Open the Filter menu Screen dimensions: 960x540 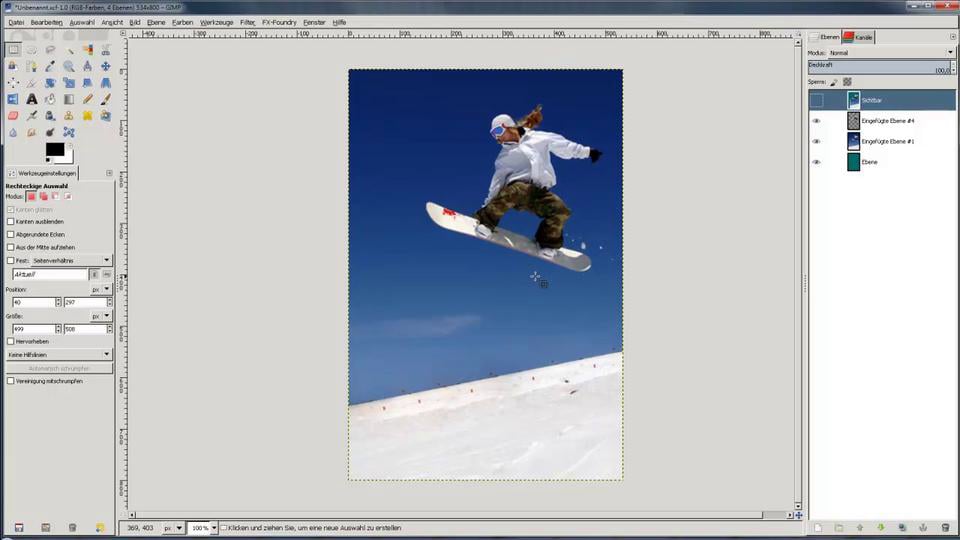(247, 22)
